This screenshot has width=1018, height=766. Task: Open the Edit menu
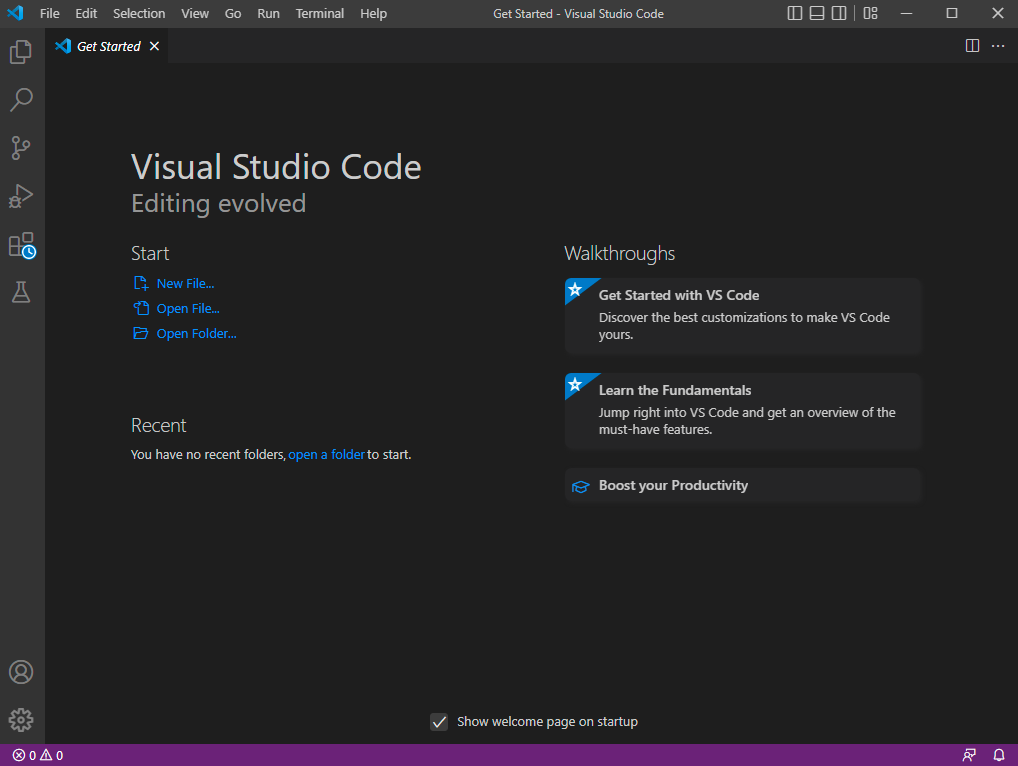click(86, 14)
